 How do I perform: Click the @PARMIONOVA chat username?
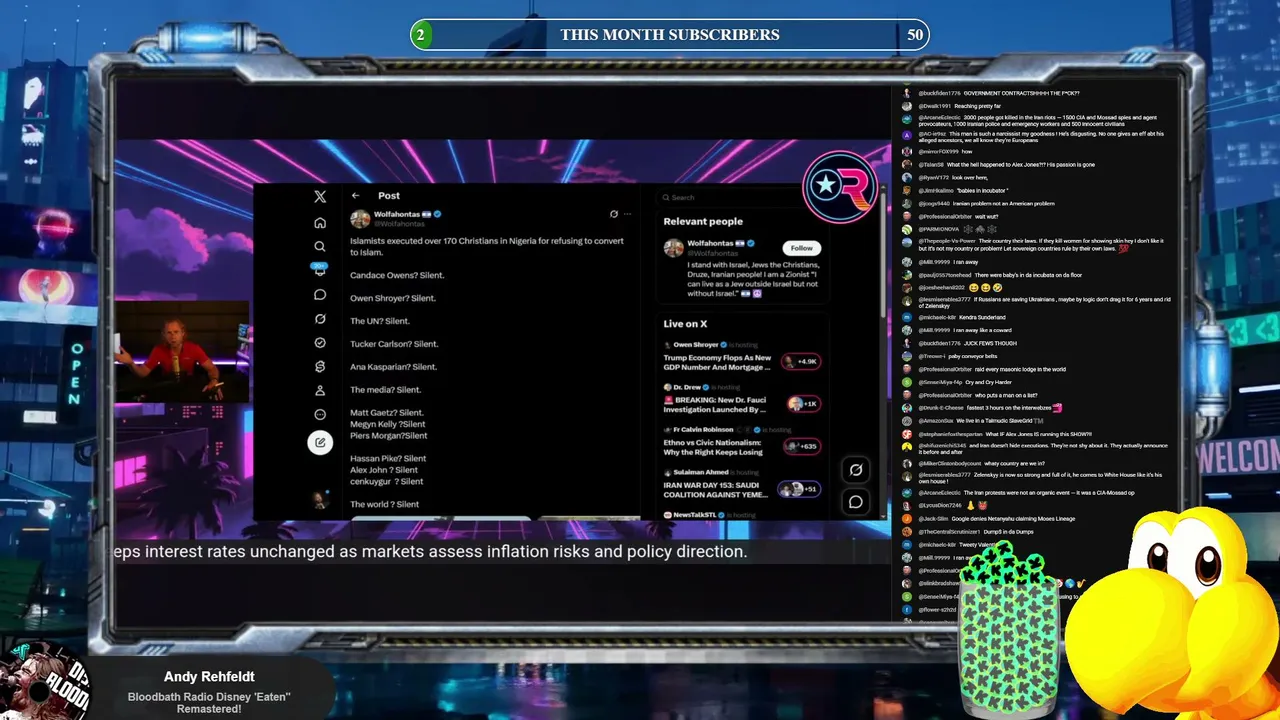(940, 229)
